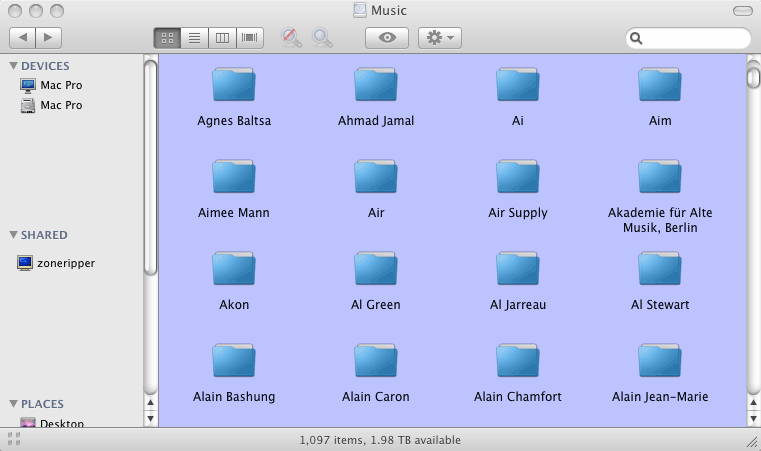The width and height of the screenshot is (761, 451).
Task: Select the Alain Jean-Marie folder icon
Action: pyautogui.click(x=660, y=361)
